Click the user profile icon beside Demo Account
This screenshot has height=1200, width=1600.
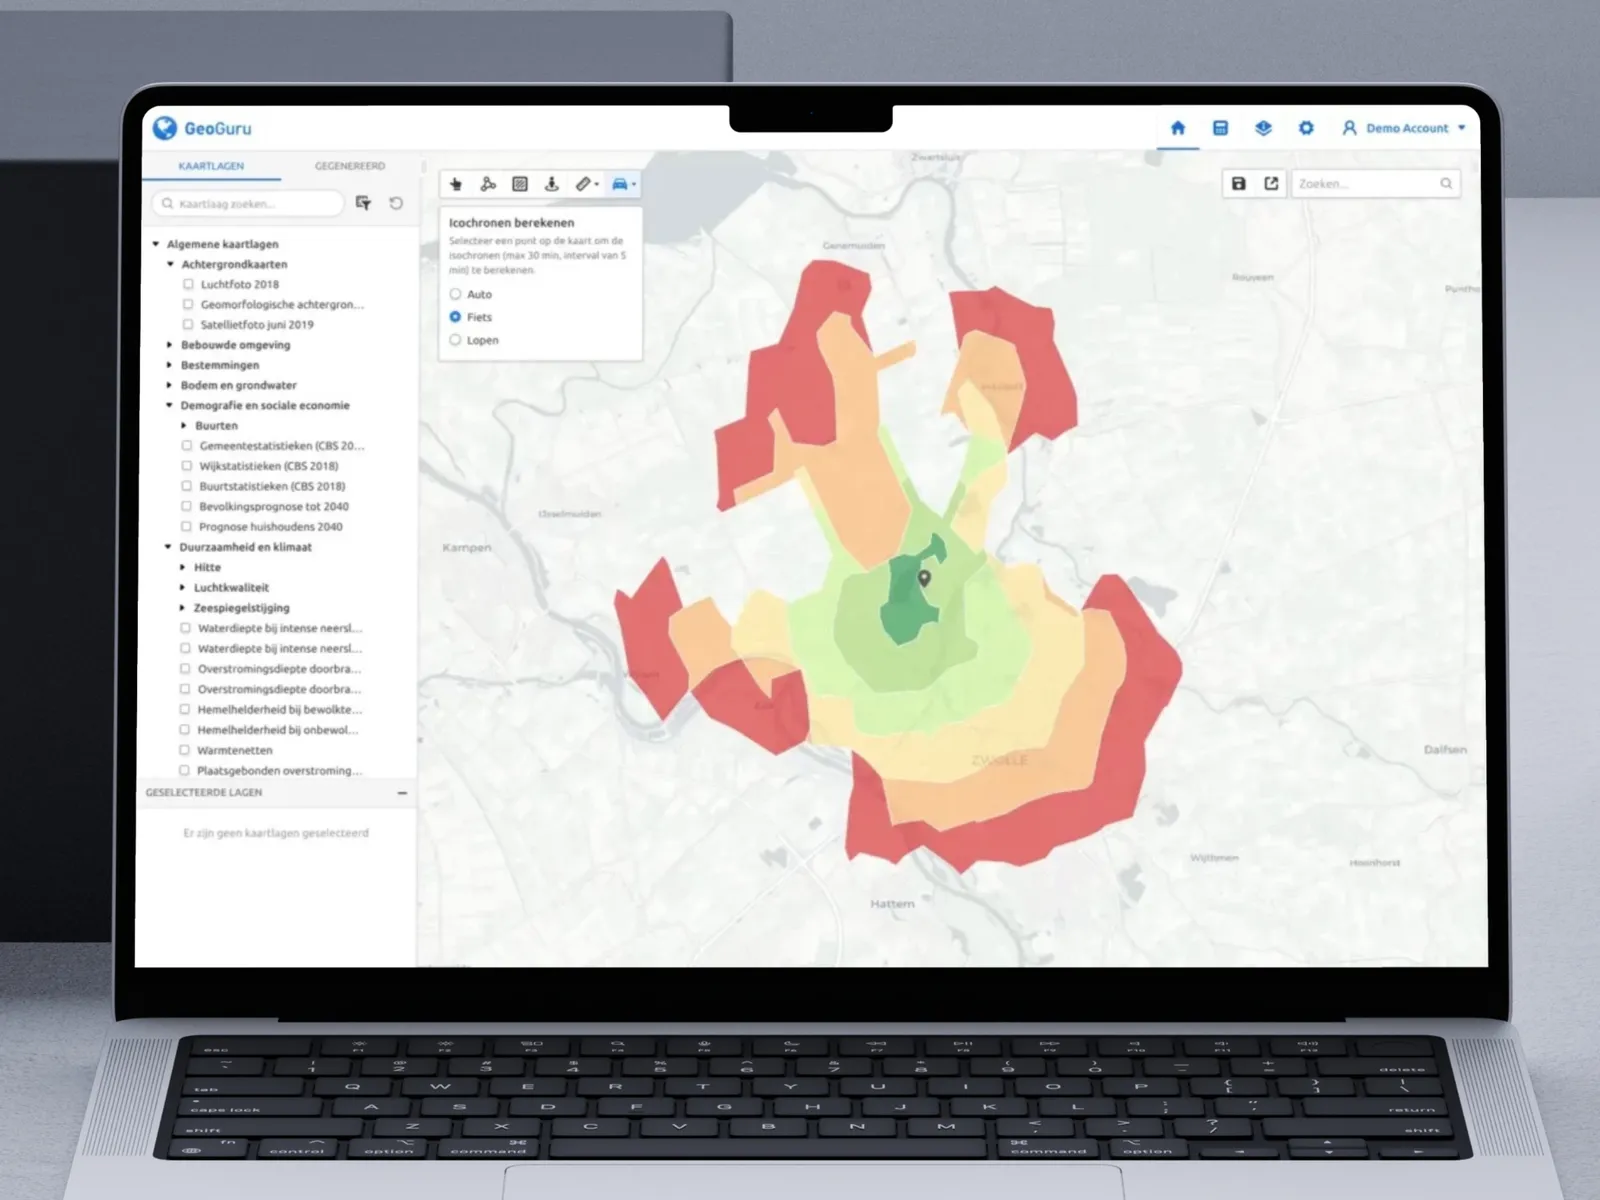point(1349,128)
